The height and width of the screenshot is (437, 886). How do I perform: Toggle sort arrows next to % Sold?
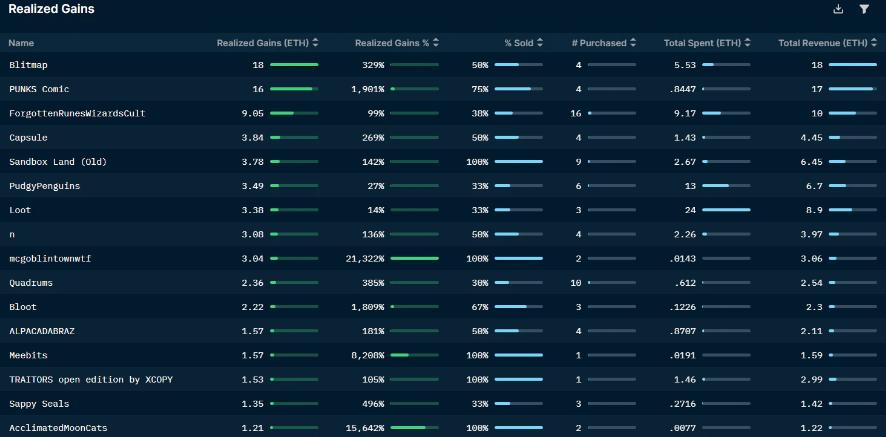tap(540, 43)
